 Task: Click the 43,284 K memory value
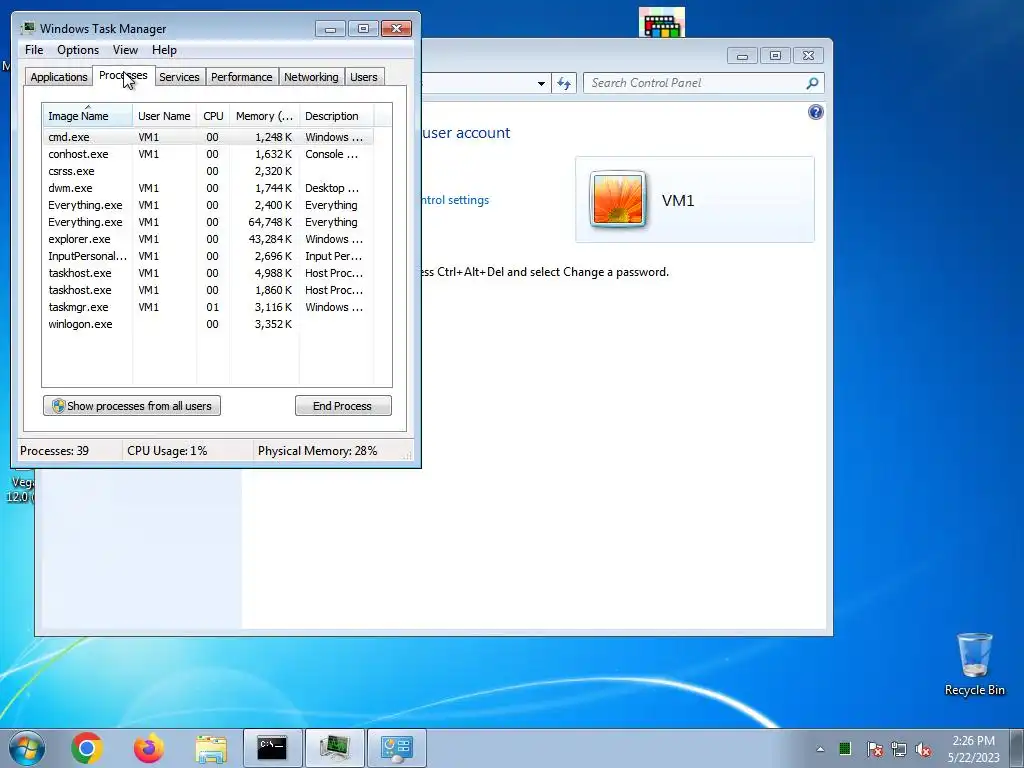pyautogui.click(x=270, y=239)
